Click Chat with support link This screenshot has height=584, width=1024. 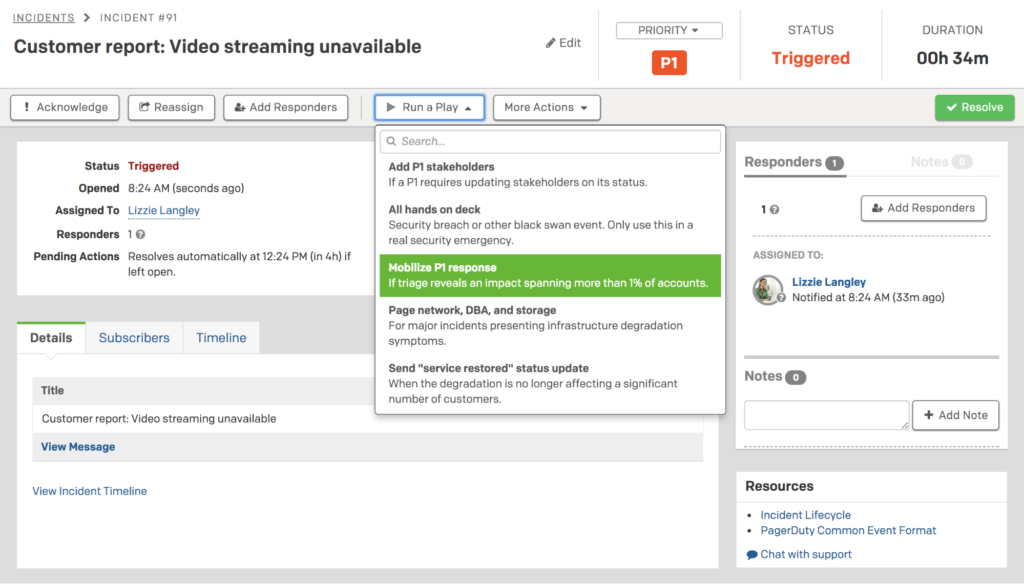[799, 554]
